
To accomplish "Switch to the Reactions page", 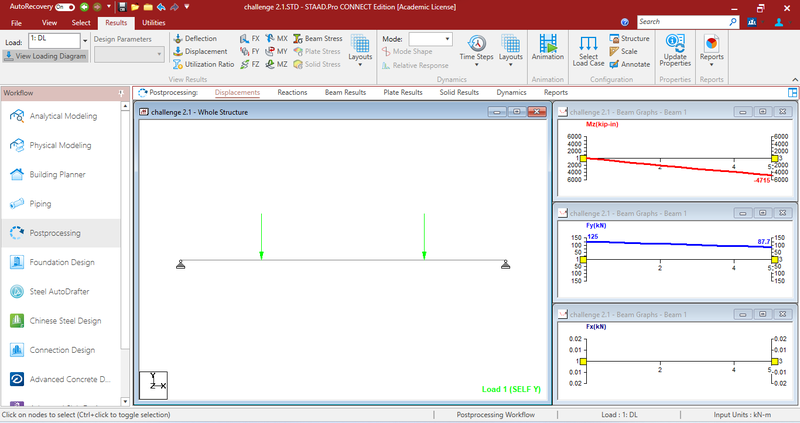I will (x=292, y=93).
